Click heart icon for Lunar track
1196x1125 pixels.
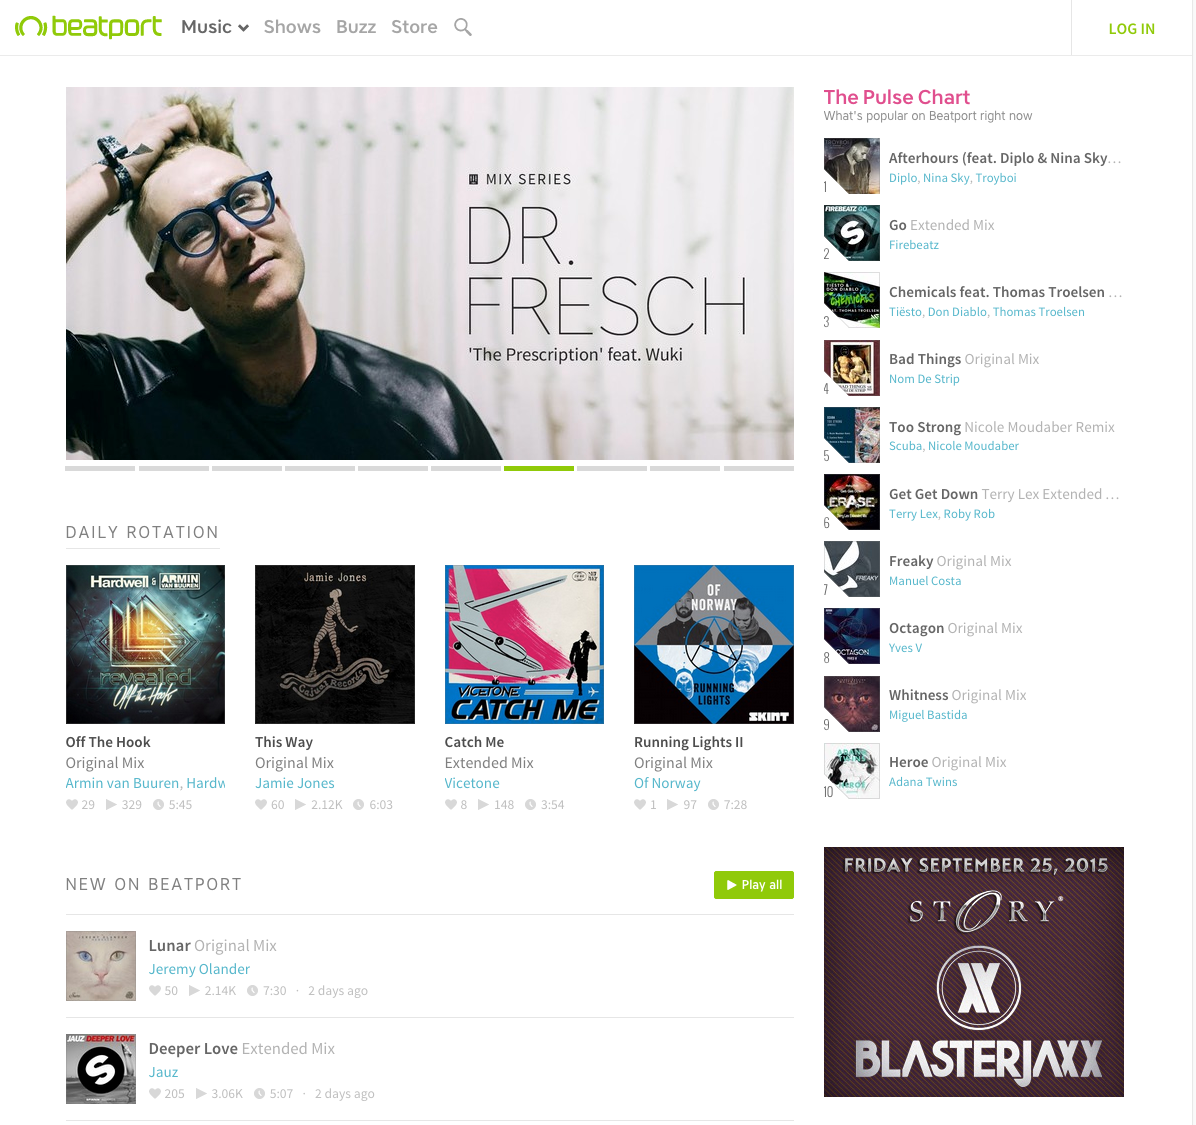(155, 991)
